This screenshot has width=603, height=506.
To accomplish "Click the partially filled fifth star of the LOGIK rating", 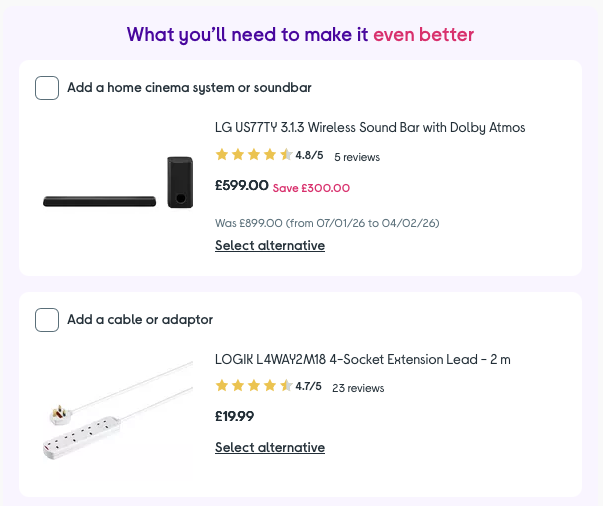I will (x=286, y=386).
